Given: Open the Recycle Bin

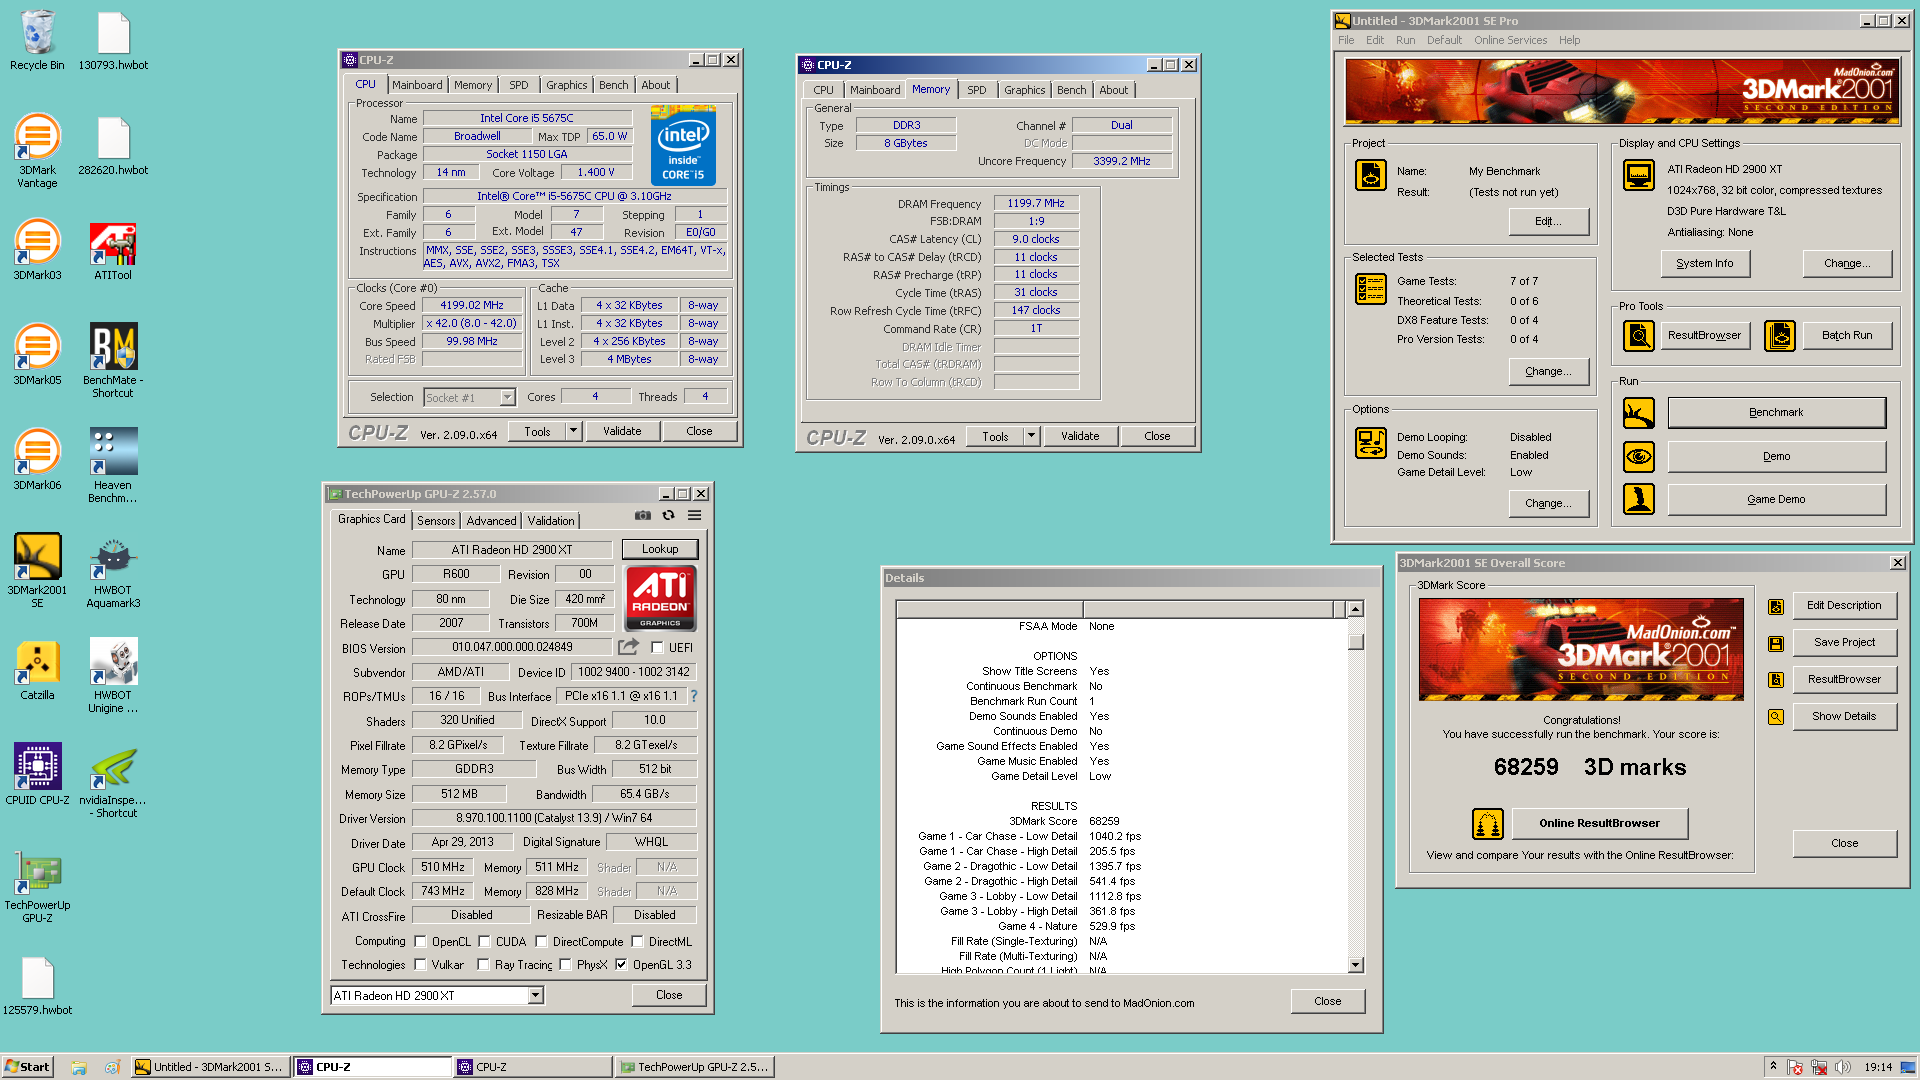Looking at the screenshot, I should [37, 40].
